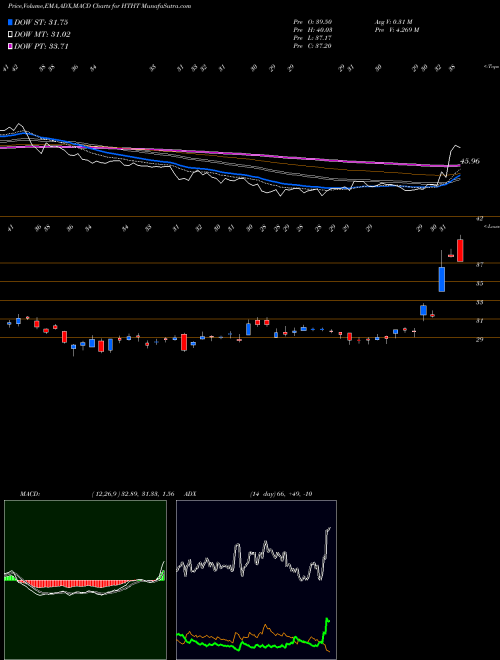
Task: Click the 31 price axis label
Action: pos(479,321)
